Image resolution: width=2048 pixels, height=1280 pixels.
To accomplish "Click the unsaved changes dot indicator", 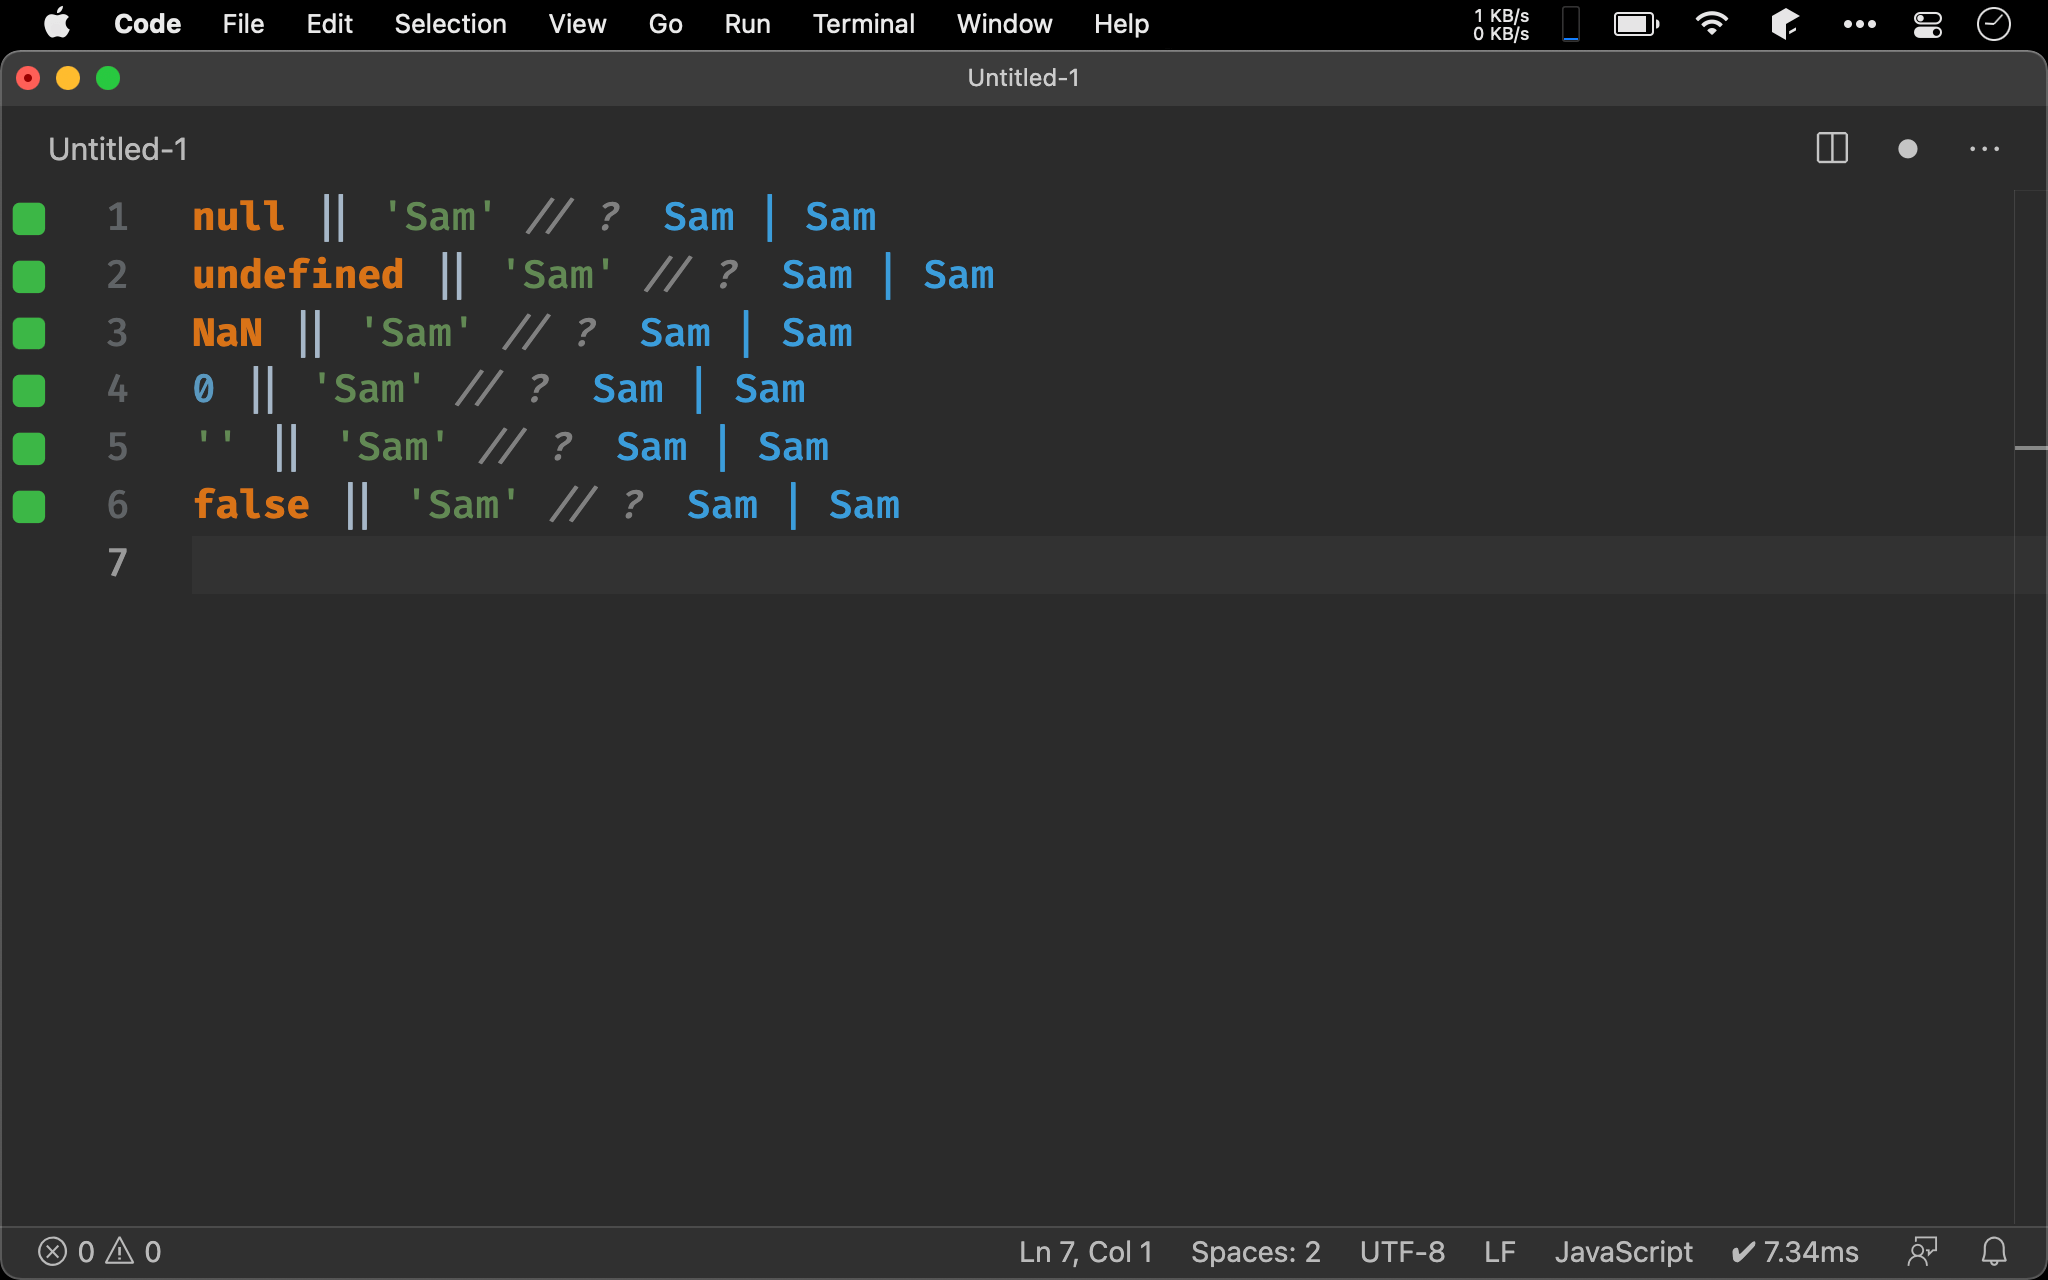I will coord(1907,149).
